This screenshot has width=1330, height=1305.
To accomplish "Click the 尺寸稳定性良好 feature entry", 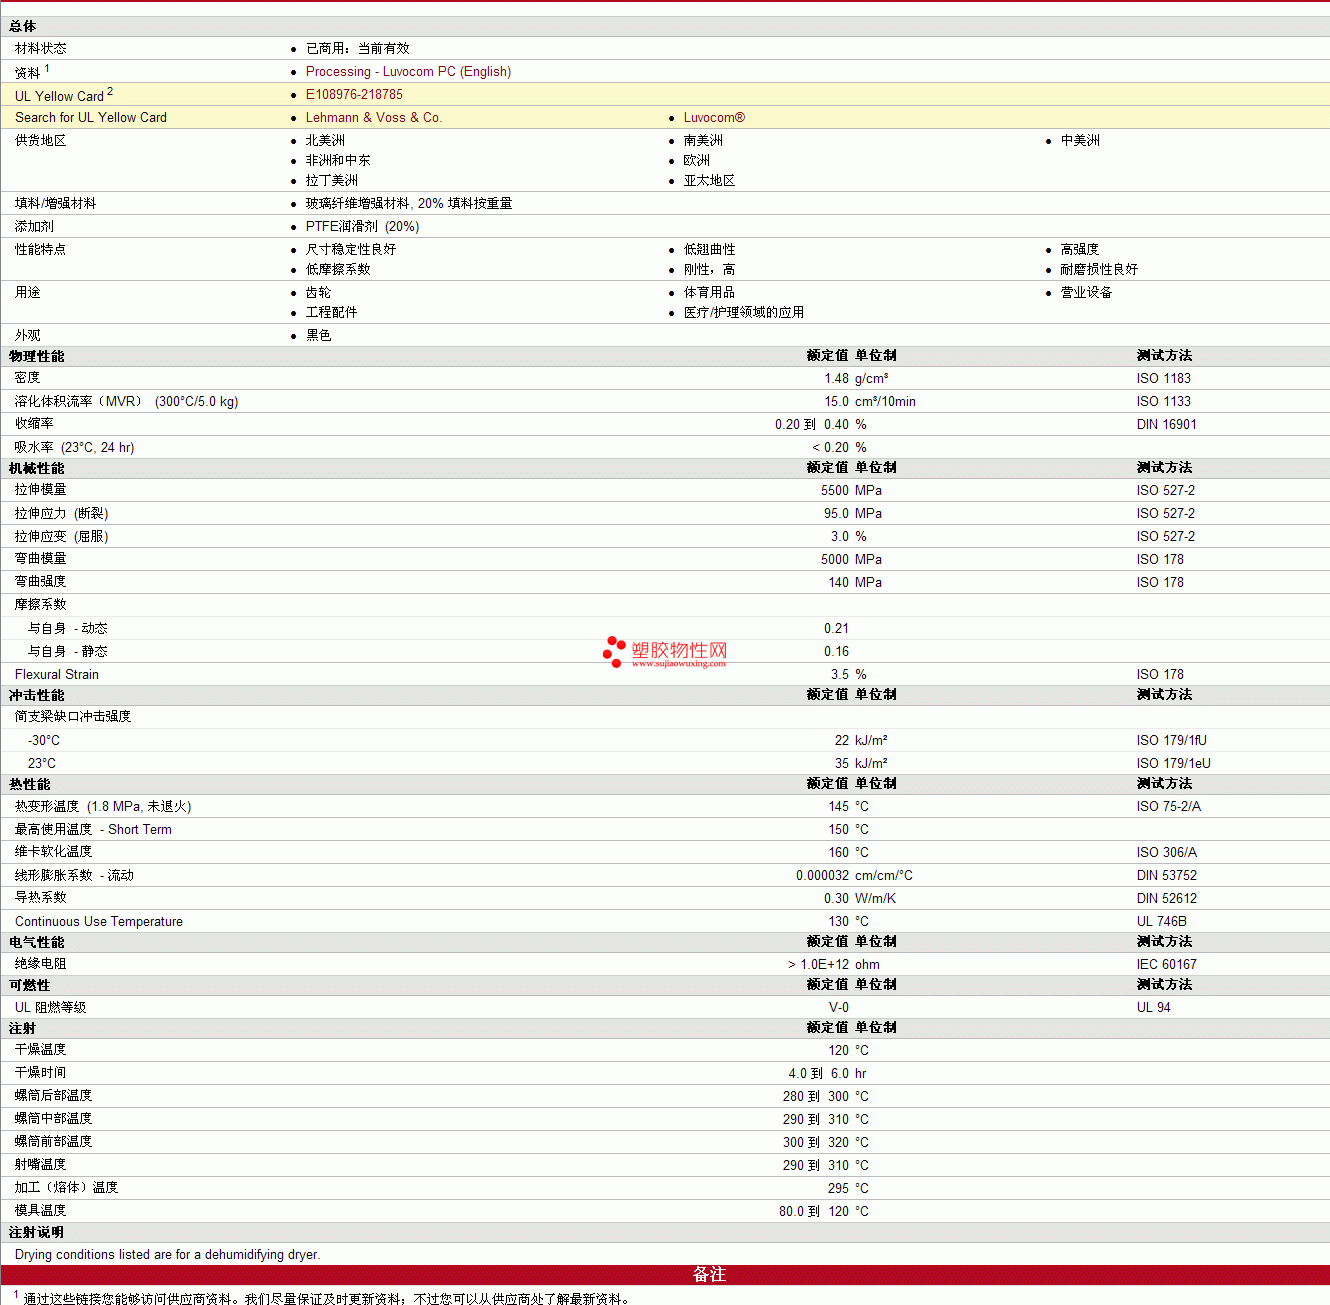I will (x=351, y=250).
